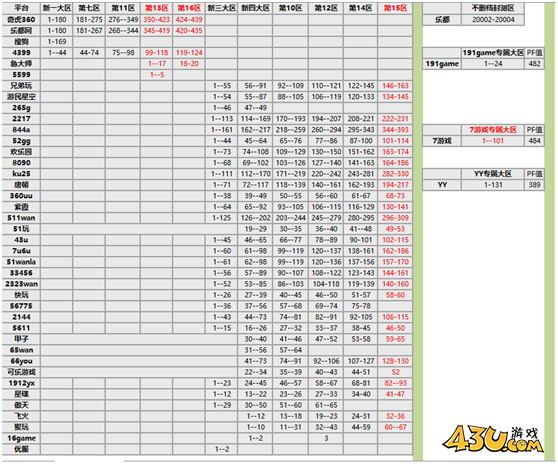The width and height of the screenshot is (558, 464).
Task: Select the 可乐游戏 red cell showing 52
Action: coord(395,372)
